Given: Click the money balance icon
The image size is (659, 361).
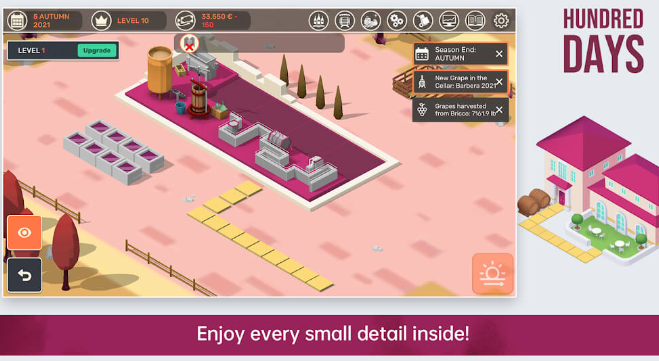Looking at the screenshot, I should pos(185,20).
